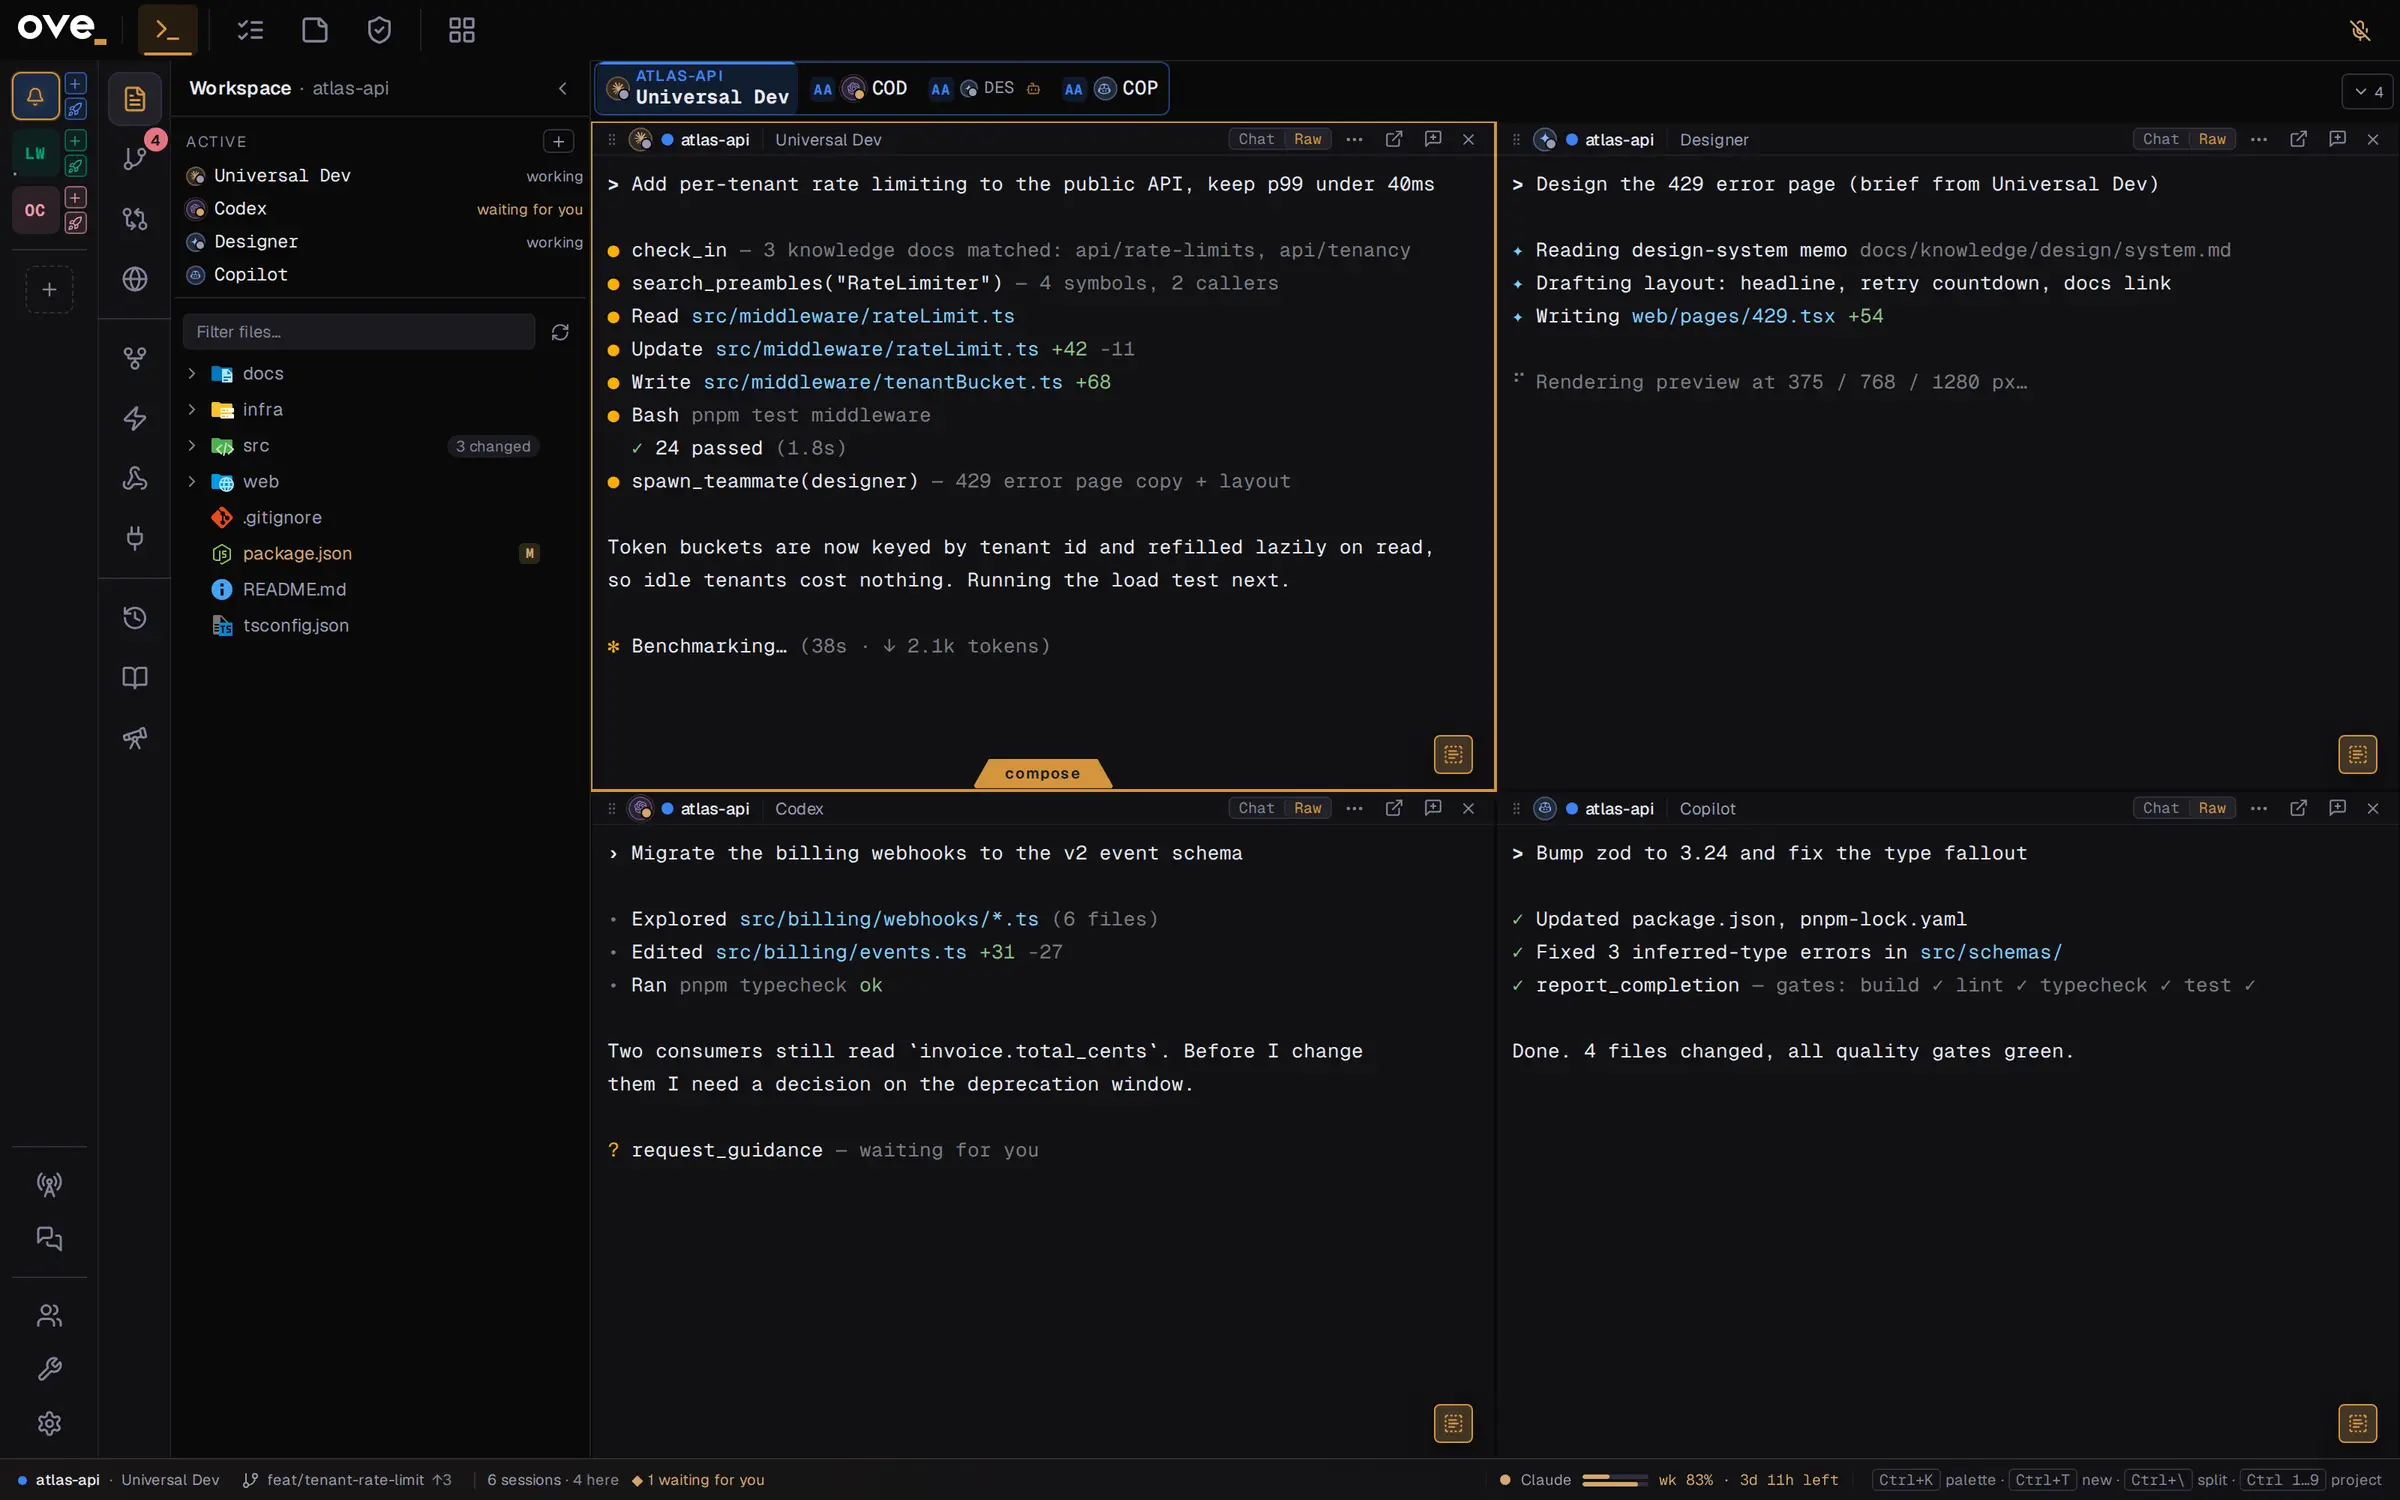The image size is (2400, 1500).
Task: Switch Designer pane to Raw mode
Action: click(x=2212, y=139)
